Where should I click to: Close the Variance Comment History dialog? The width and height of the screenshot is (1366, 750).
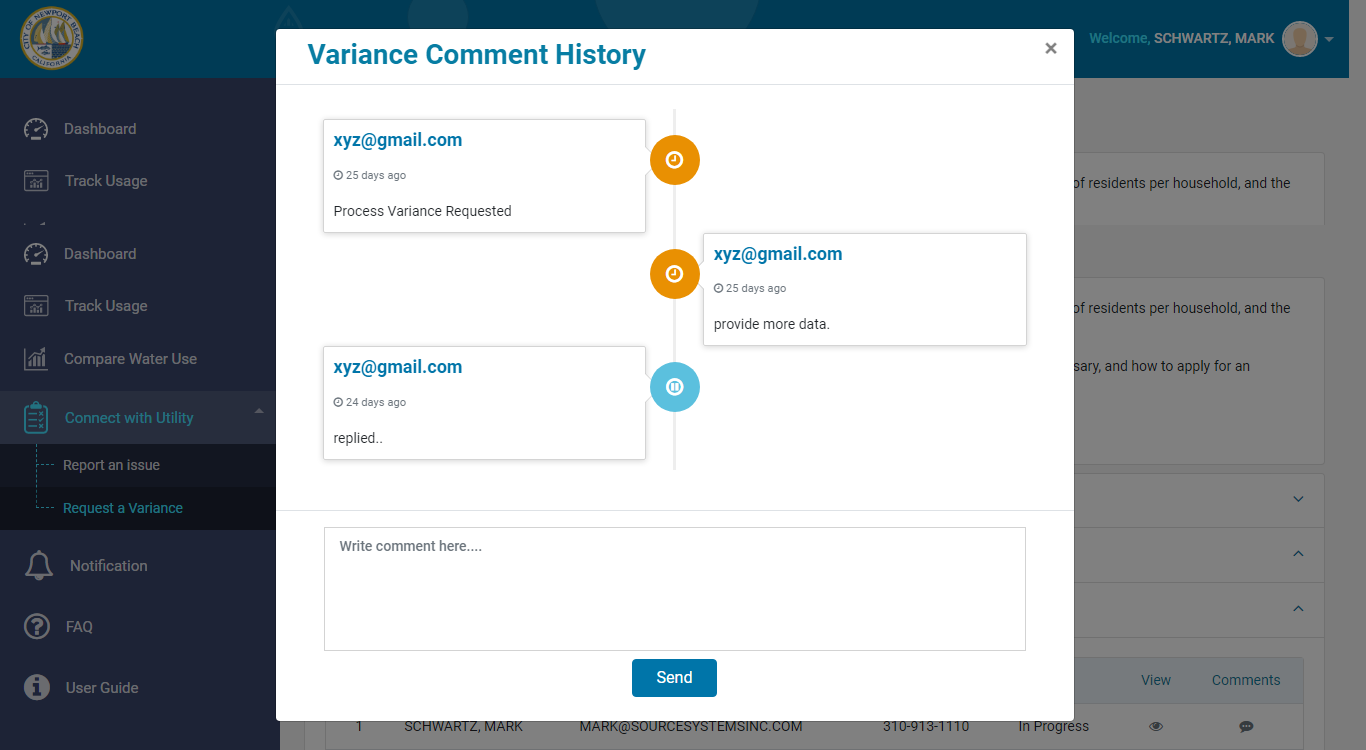(x=1050, y=48)
